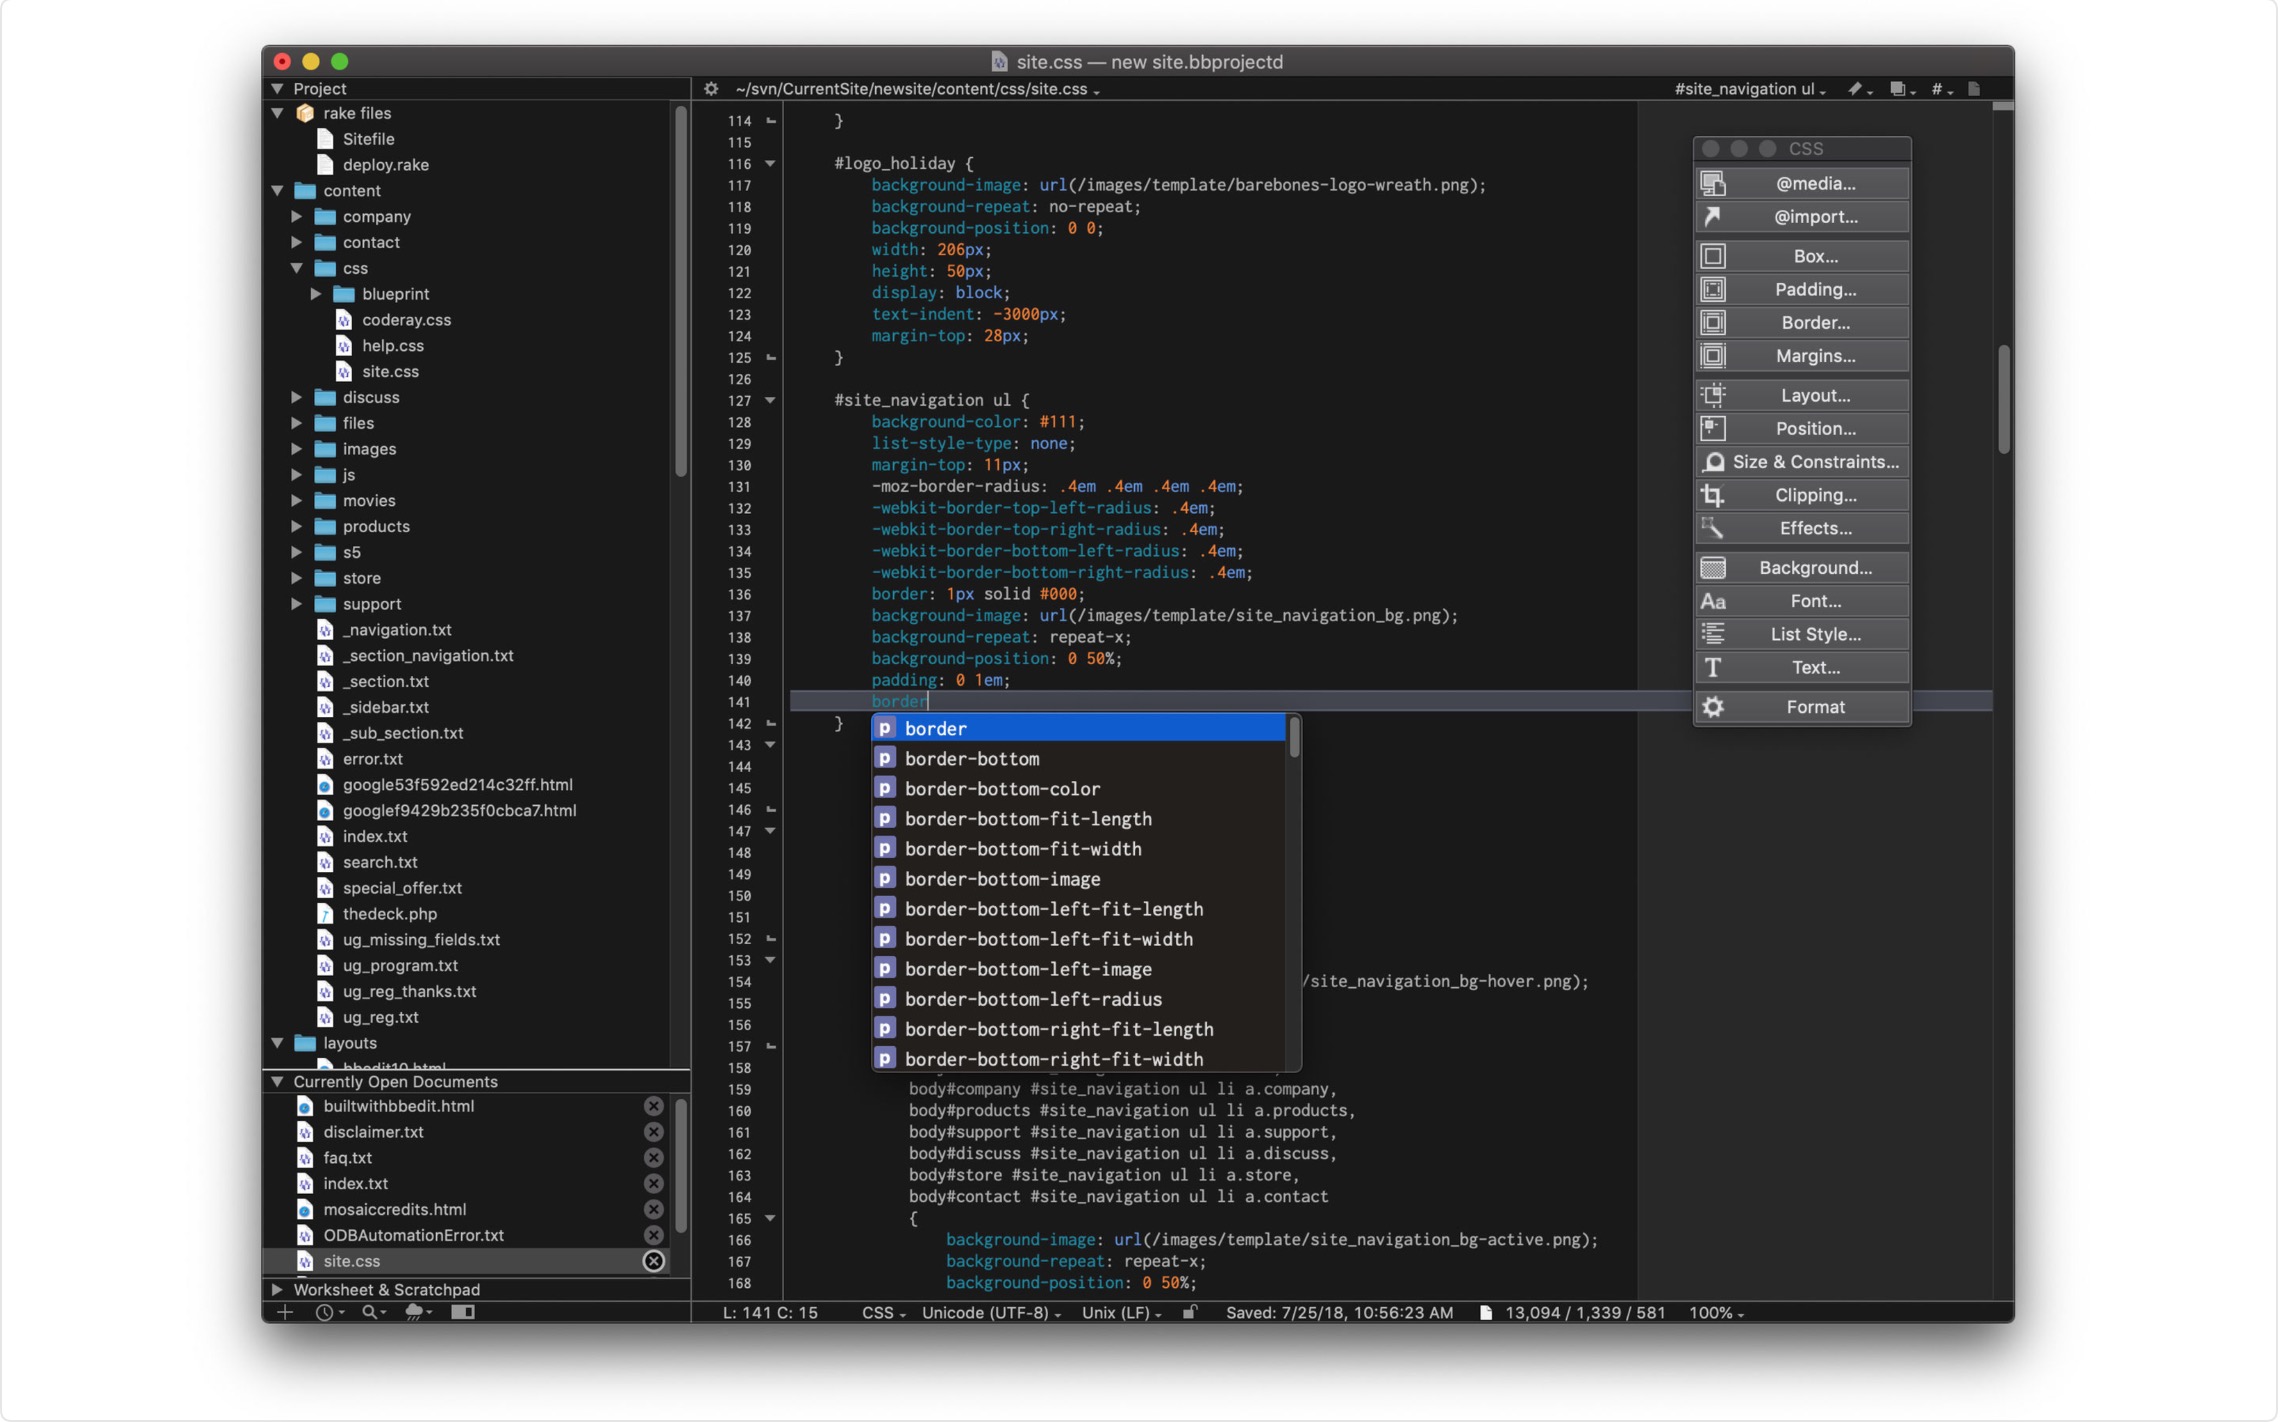The image size is (2288, 1422).
Task: Open the Unicode (UTF-8) encoding dropdown
Action: pos(990,1313)
